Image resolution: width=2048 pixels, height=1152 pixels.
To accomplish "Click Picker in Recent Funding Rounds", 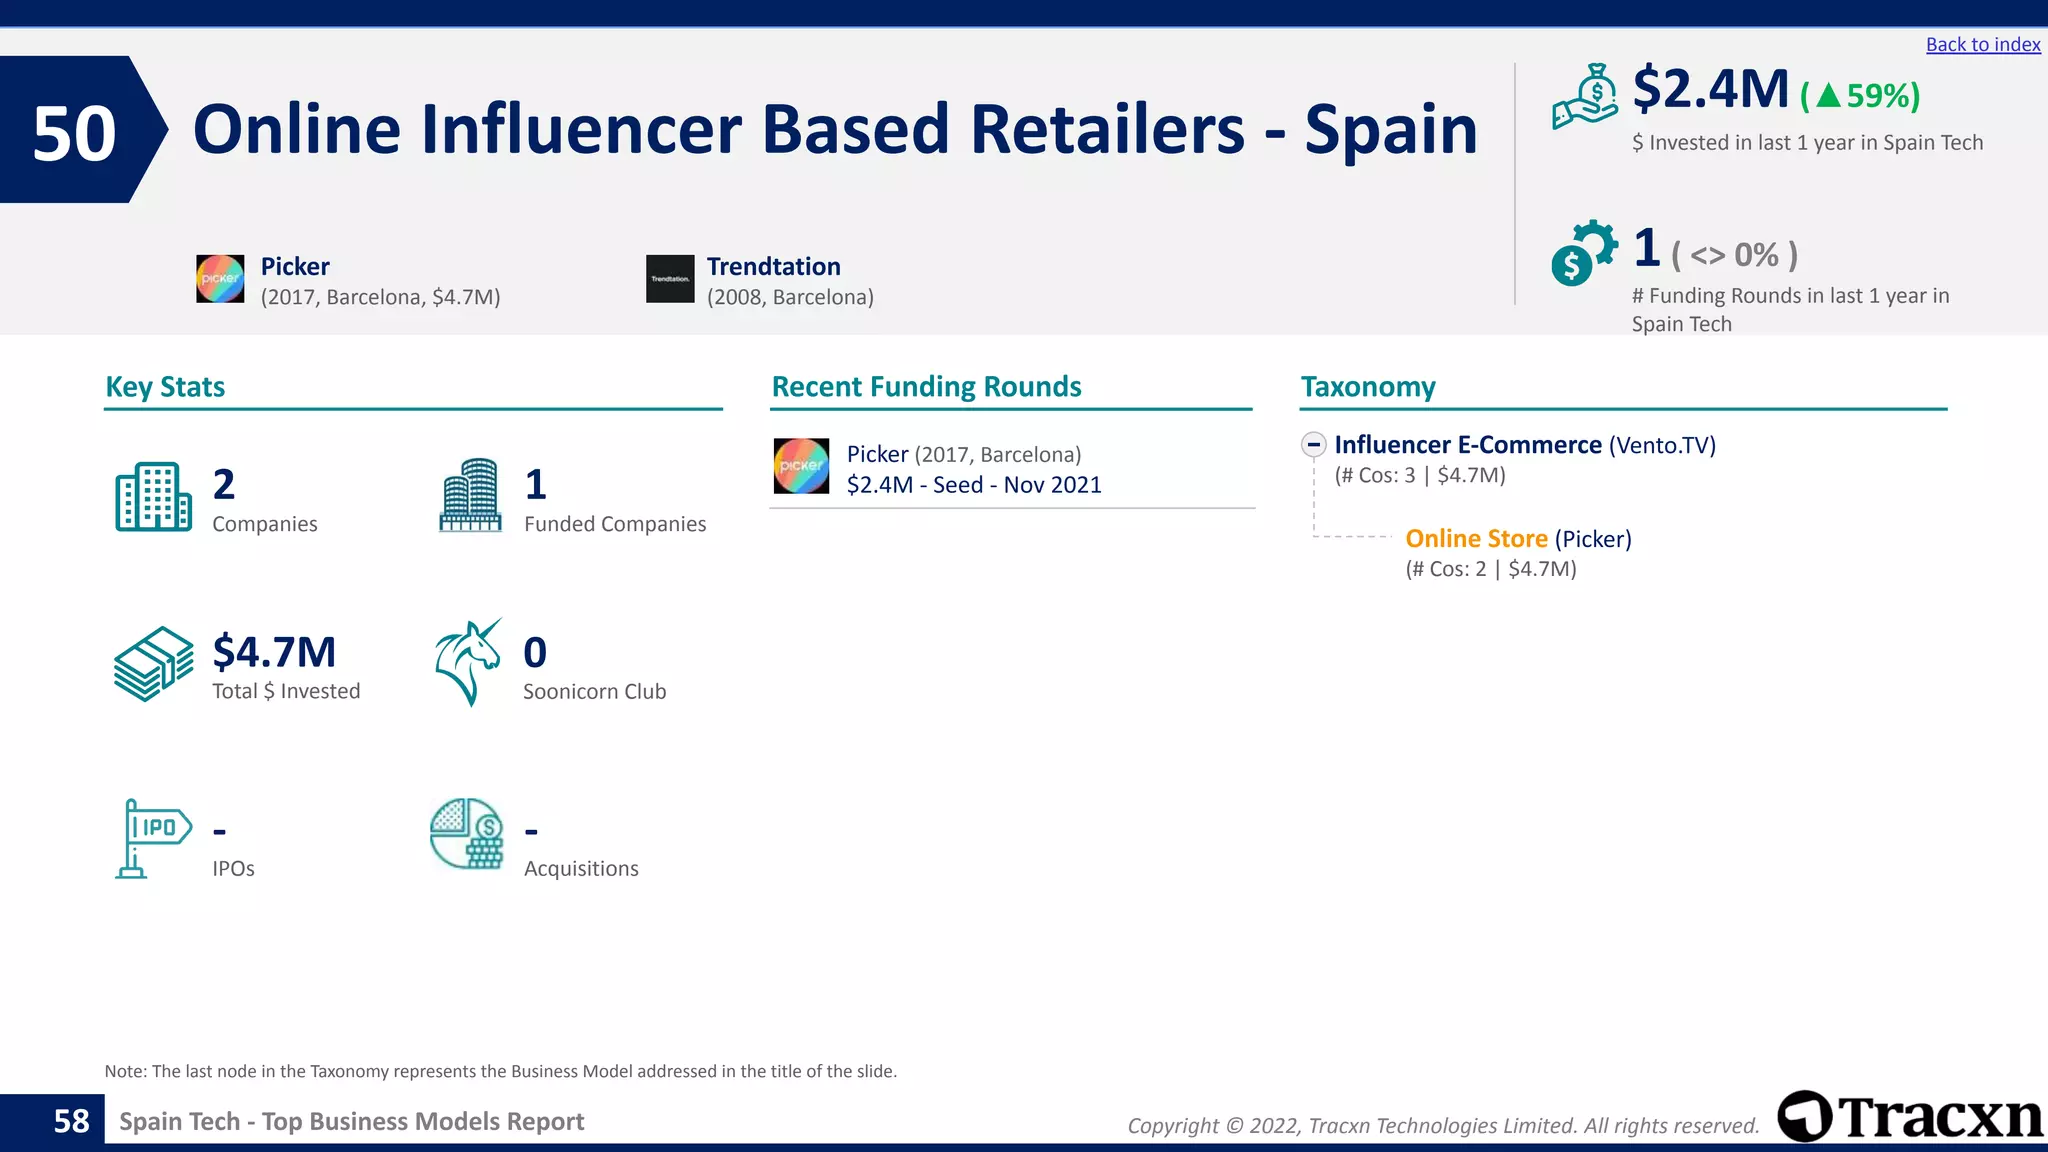I will click(x=878, y=454).
